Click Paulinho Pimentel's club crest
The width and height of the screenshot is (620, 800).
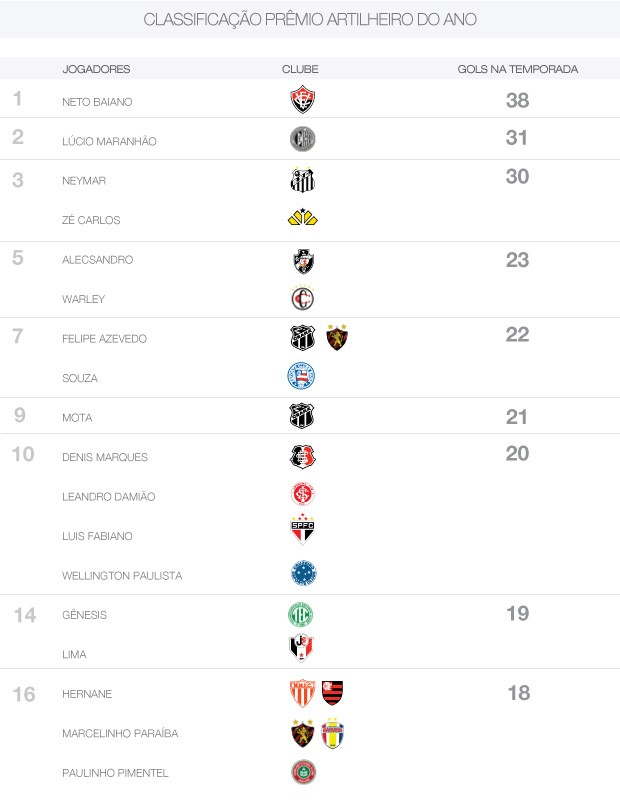tap(302, 771)
